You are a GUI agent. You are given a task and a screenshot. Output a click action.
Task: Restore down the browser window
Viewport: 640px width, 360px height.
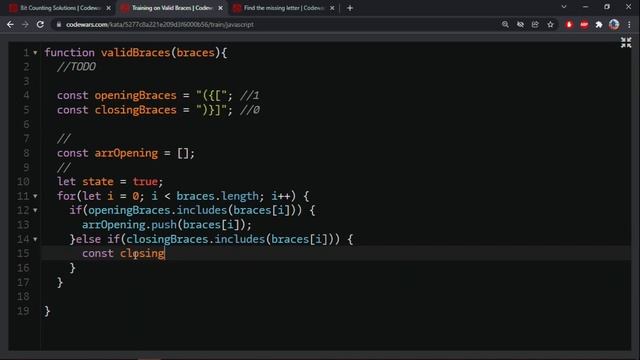(607, 7)
